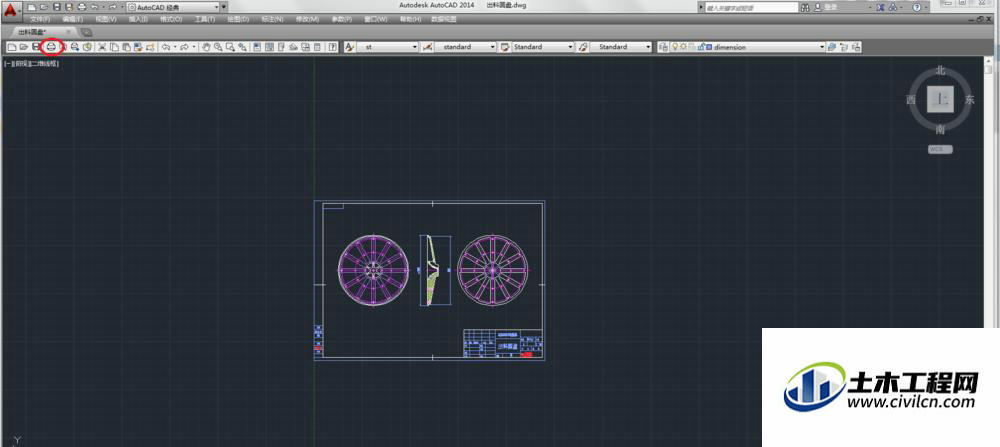Click 东 on the ViewCube compass
The height and width of the screenshot is (447, 1000).
pos(969,99)
